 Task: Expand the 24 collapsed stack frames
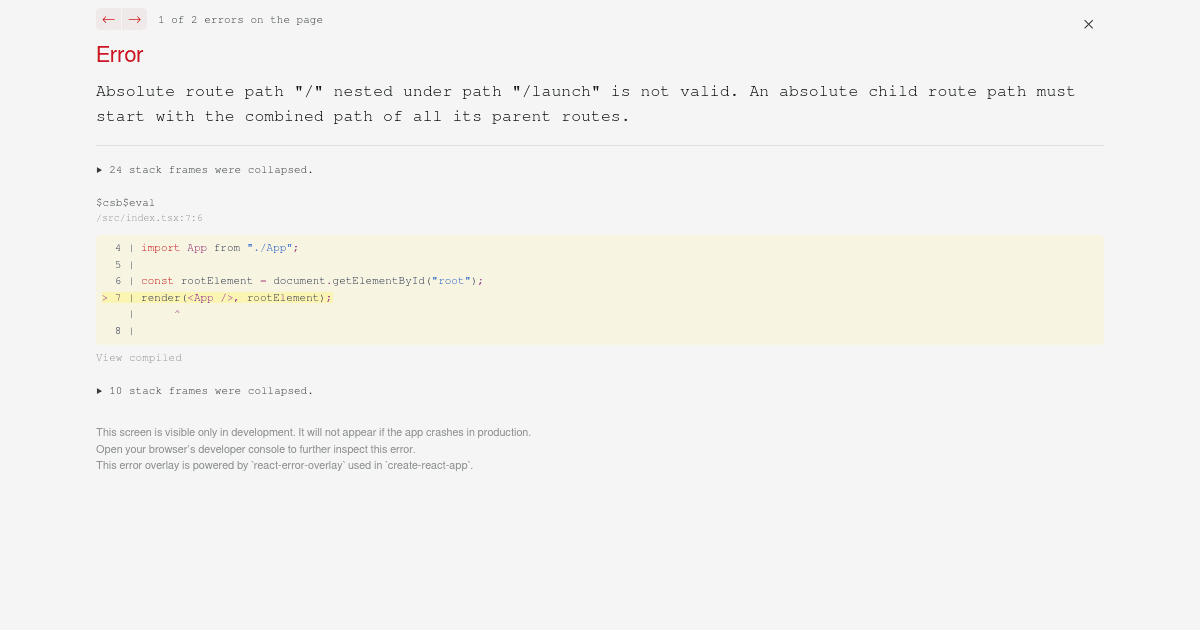tap(204, 169)
